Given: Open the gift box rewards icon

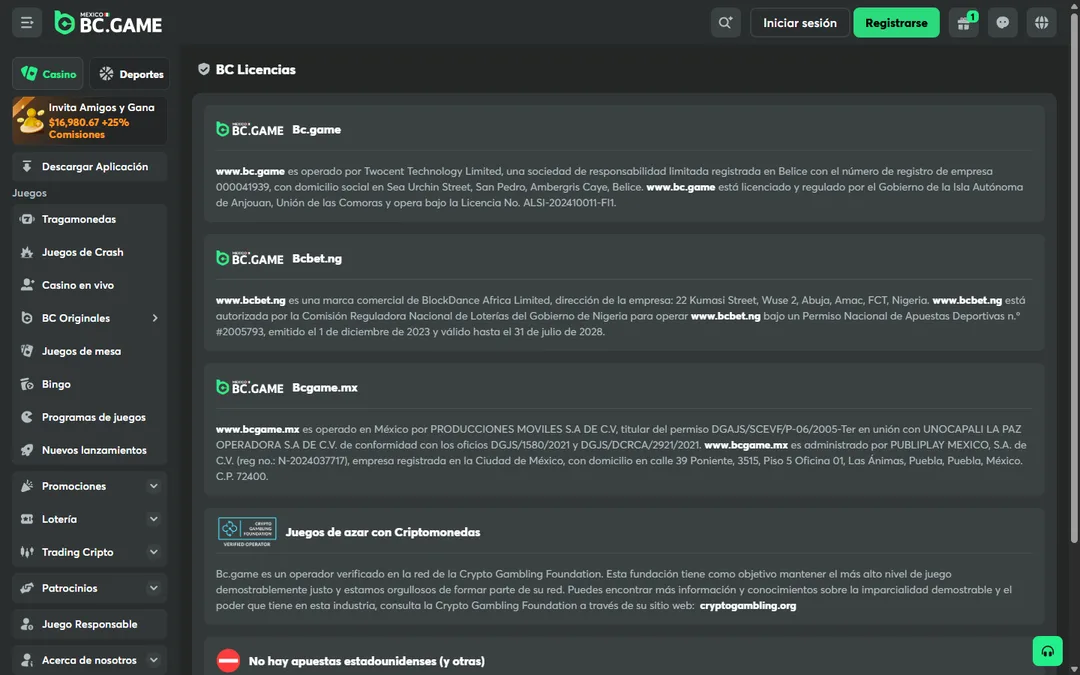Looking at the screenshot, I should coord(964,23).
